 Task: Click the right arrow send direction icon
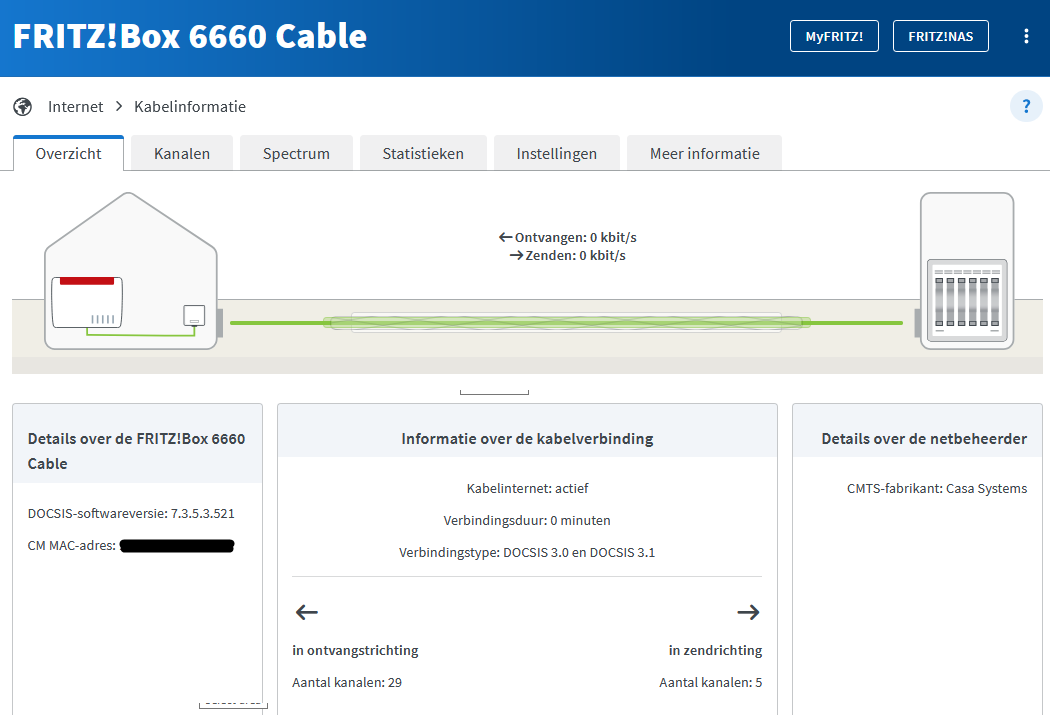tap(748, 612)
